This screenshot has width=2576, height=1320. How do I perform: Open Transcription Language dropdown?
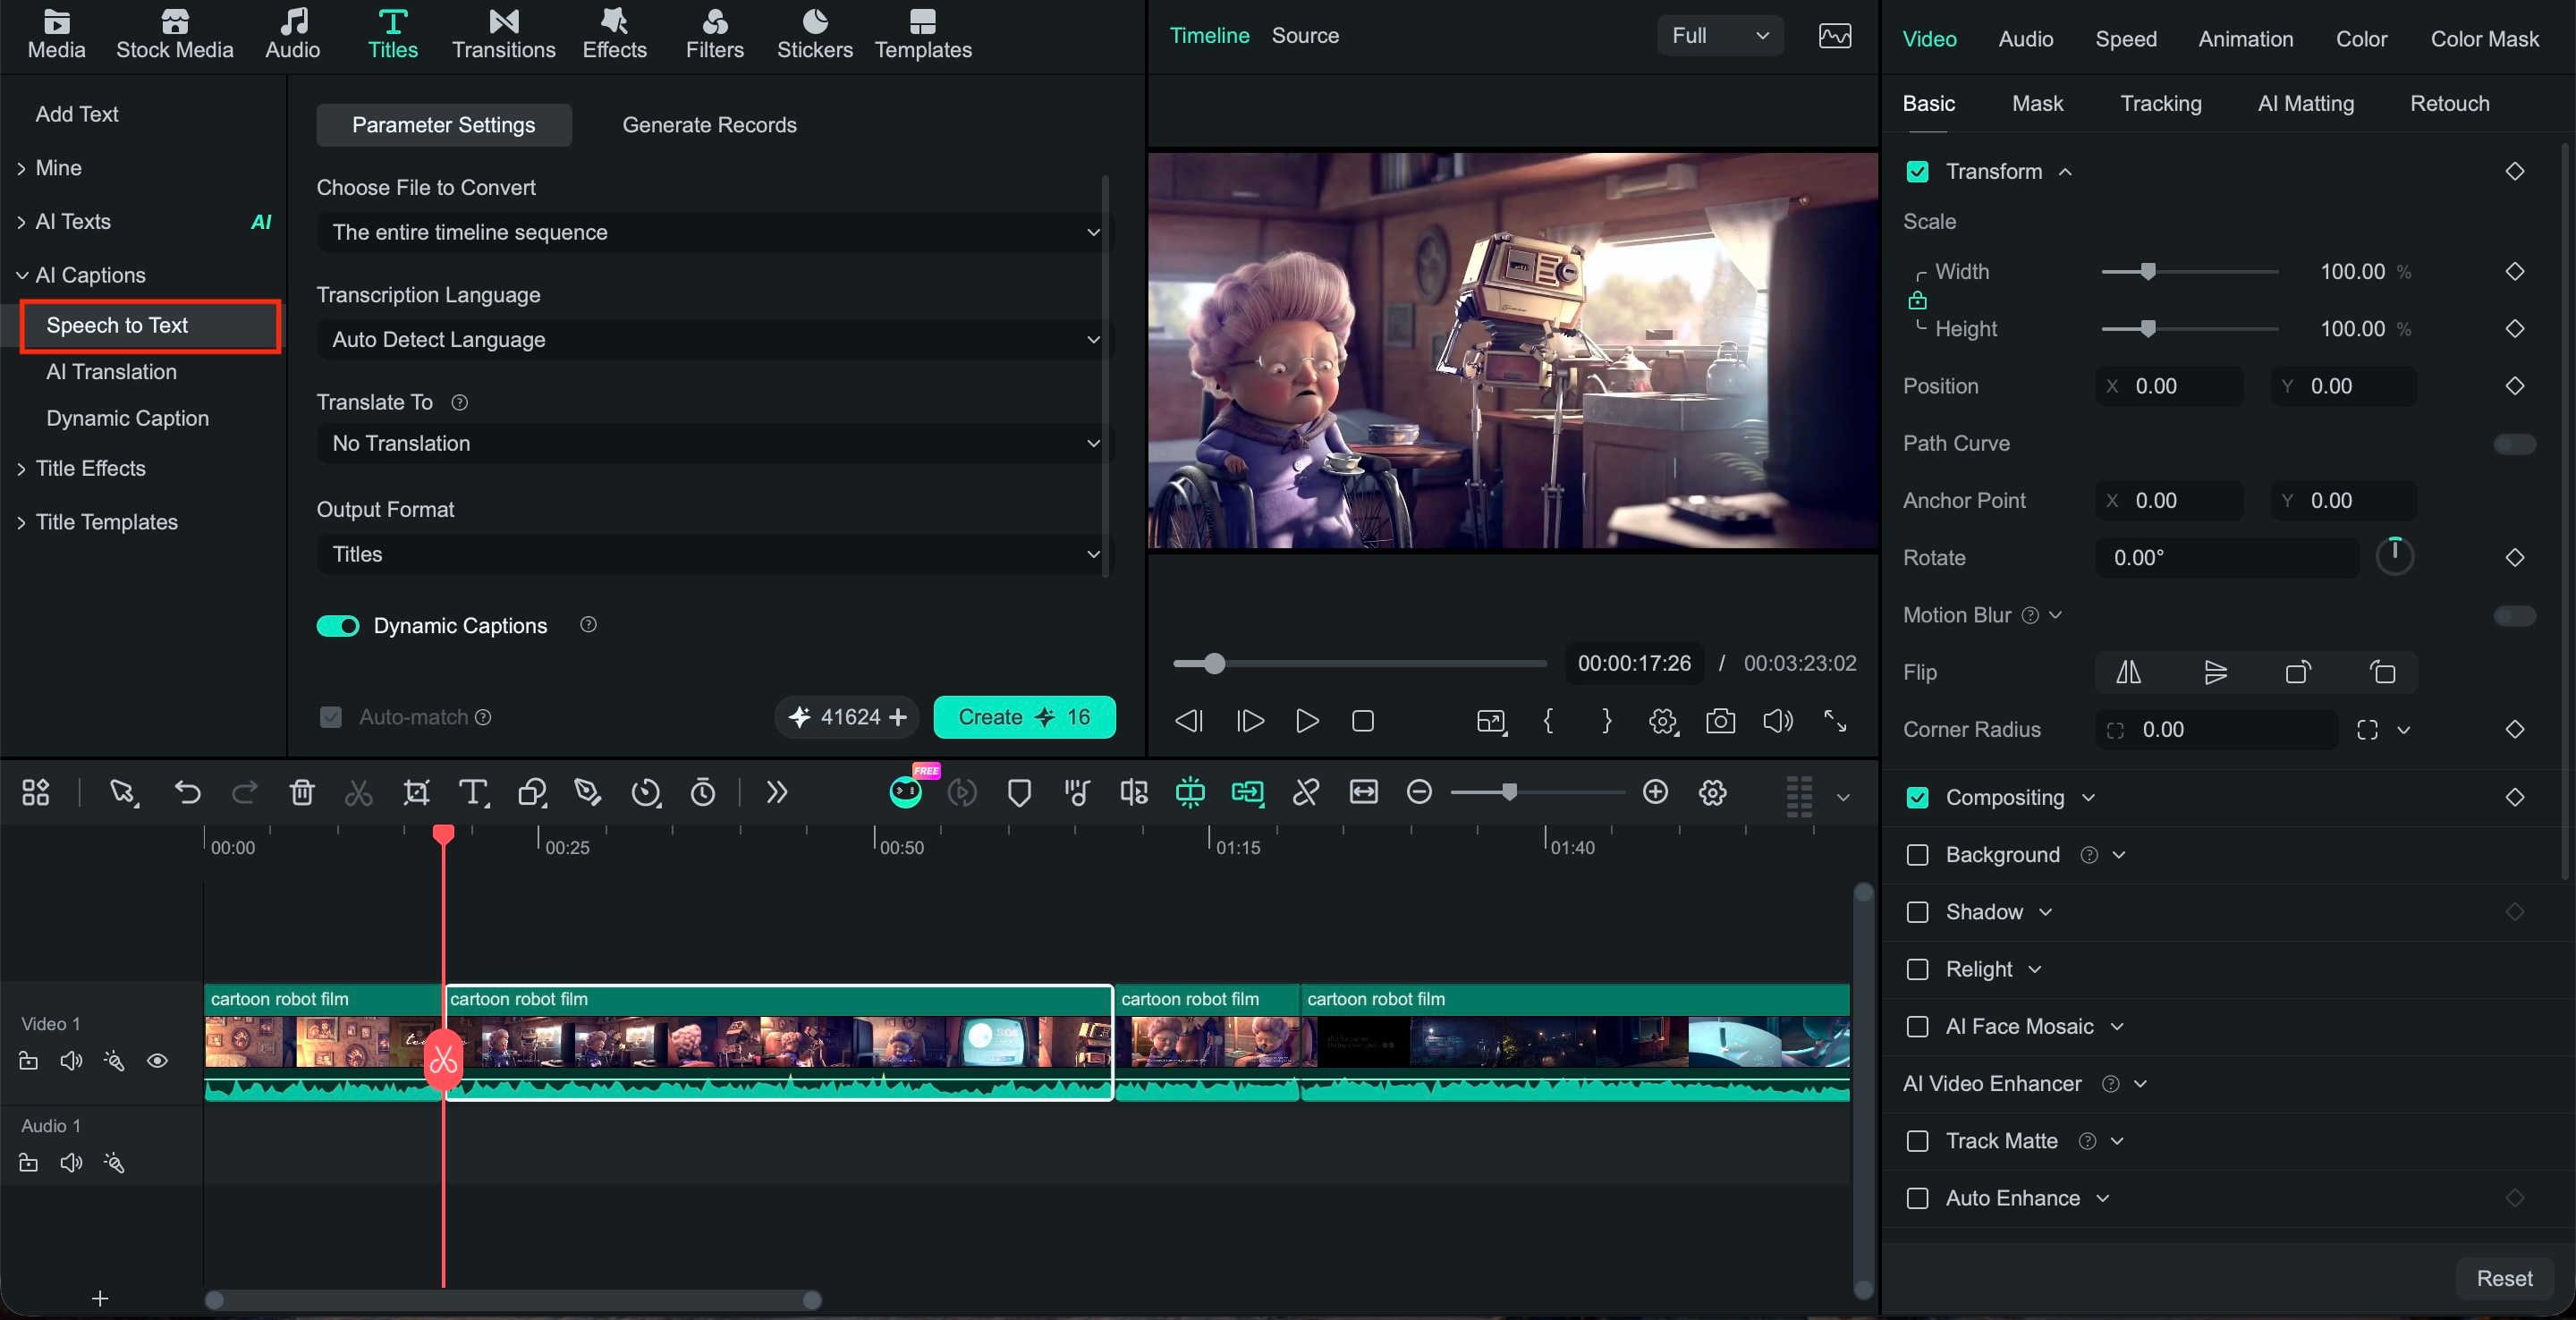714,340
